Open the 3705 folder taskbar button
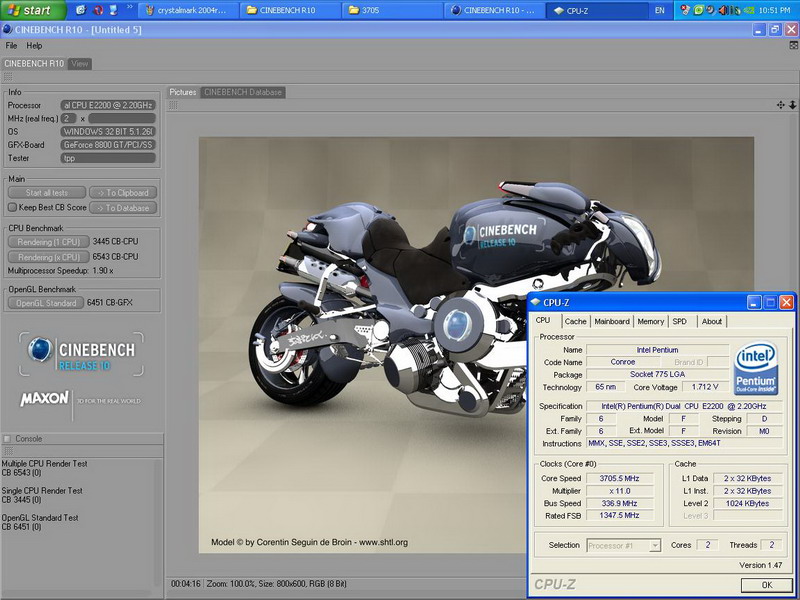Image resolution: width=800 pixels, height=600 pixels. click(x=391, y=10)
